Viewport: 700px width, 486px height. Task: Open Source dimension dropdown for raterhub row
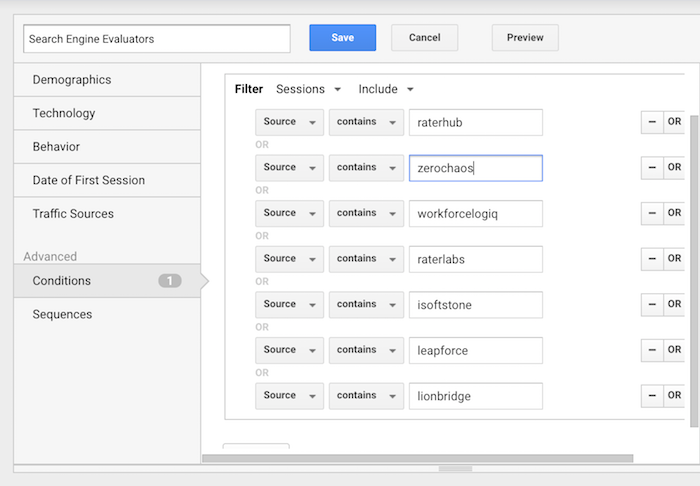pos(289,122)
